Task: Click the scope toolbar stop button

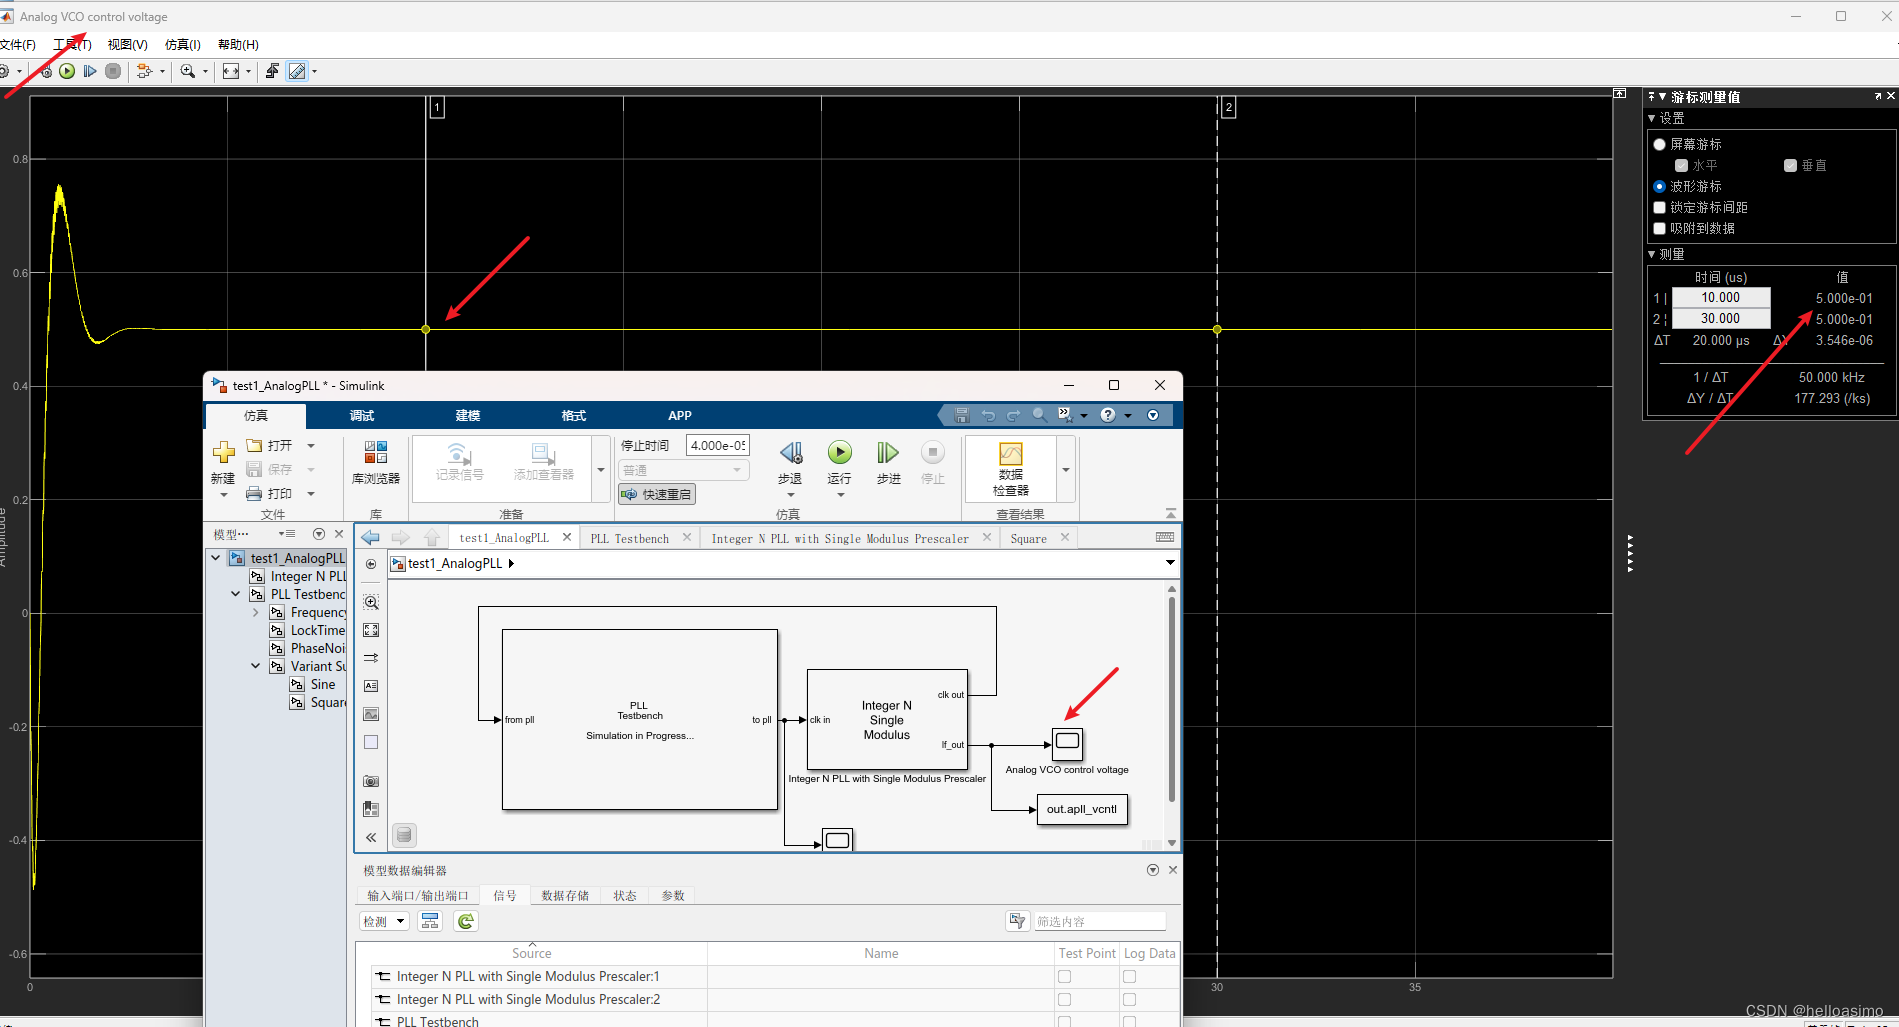Action: coord(113,71)
